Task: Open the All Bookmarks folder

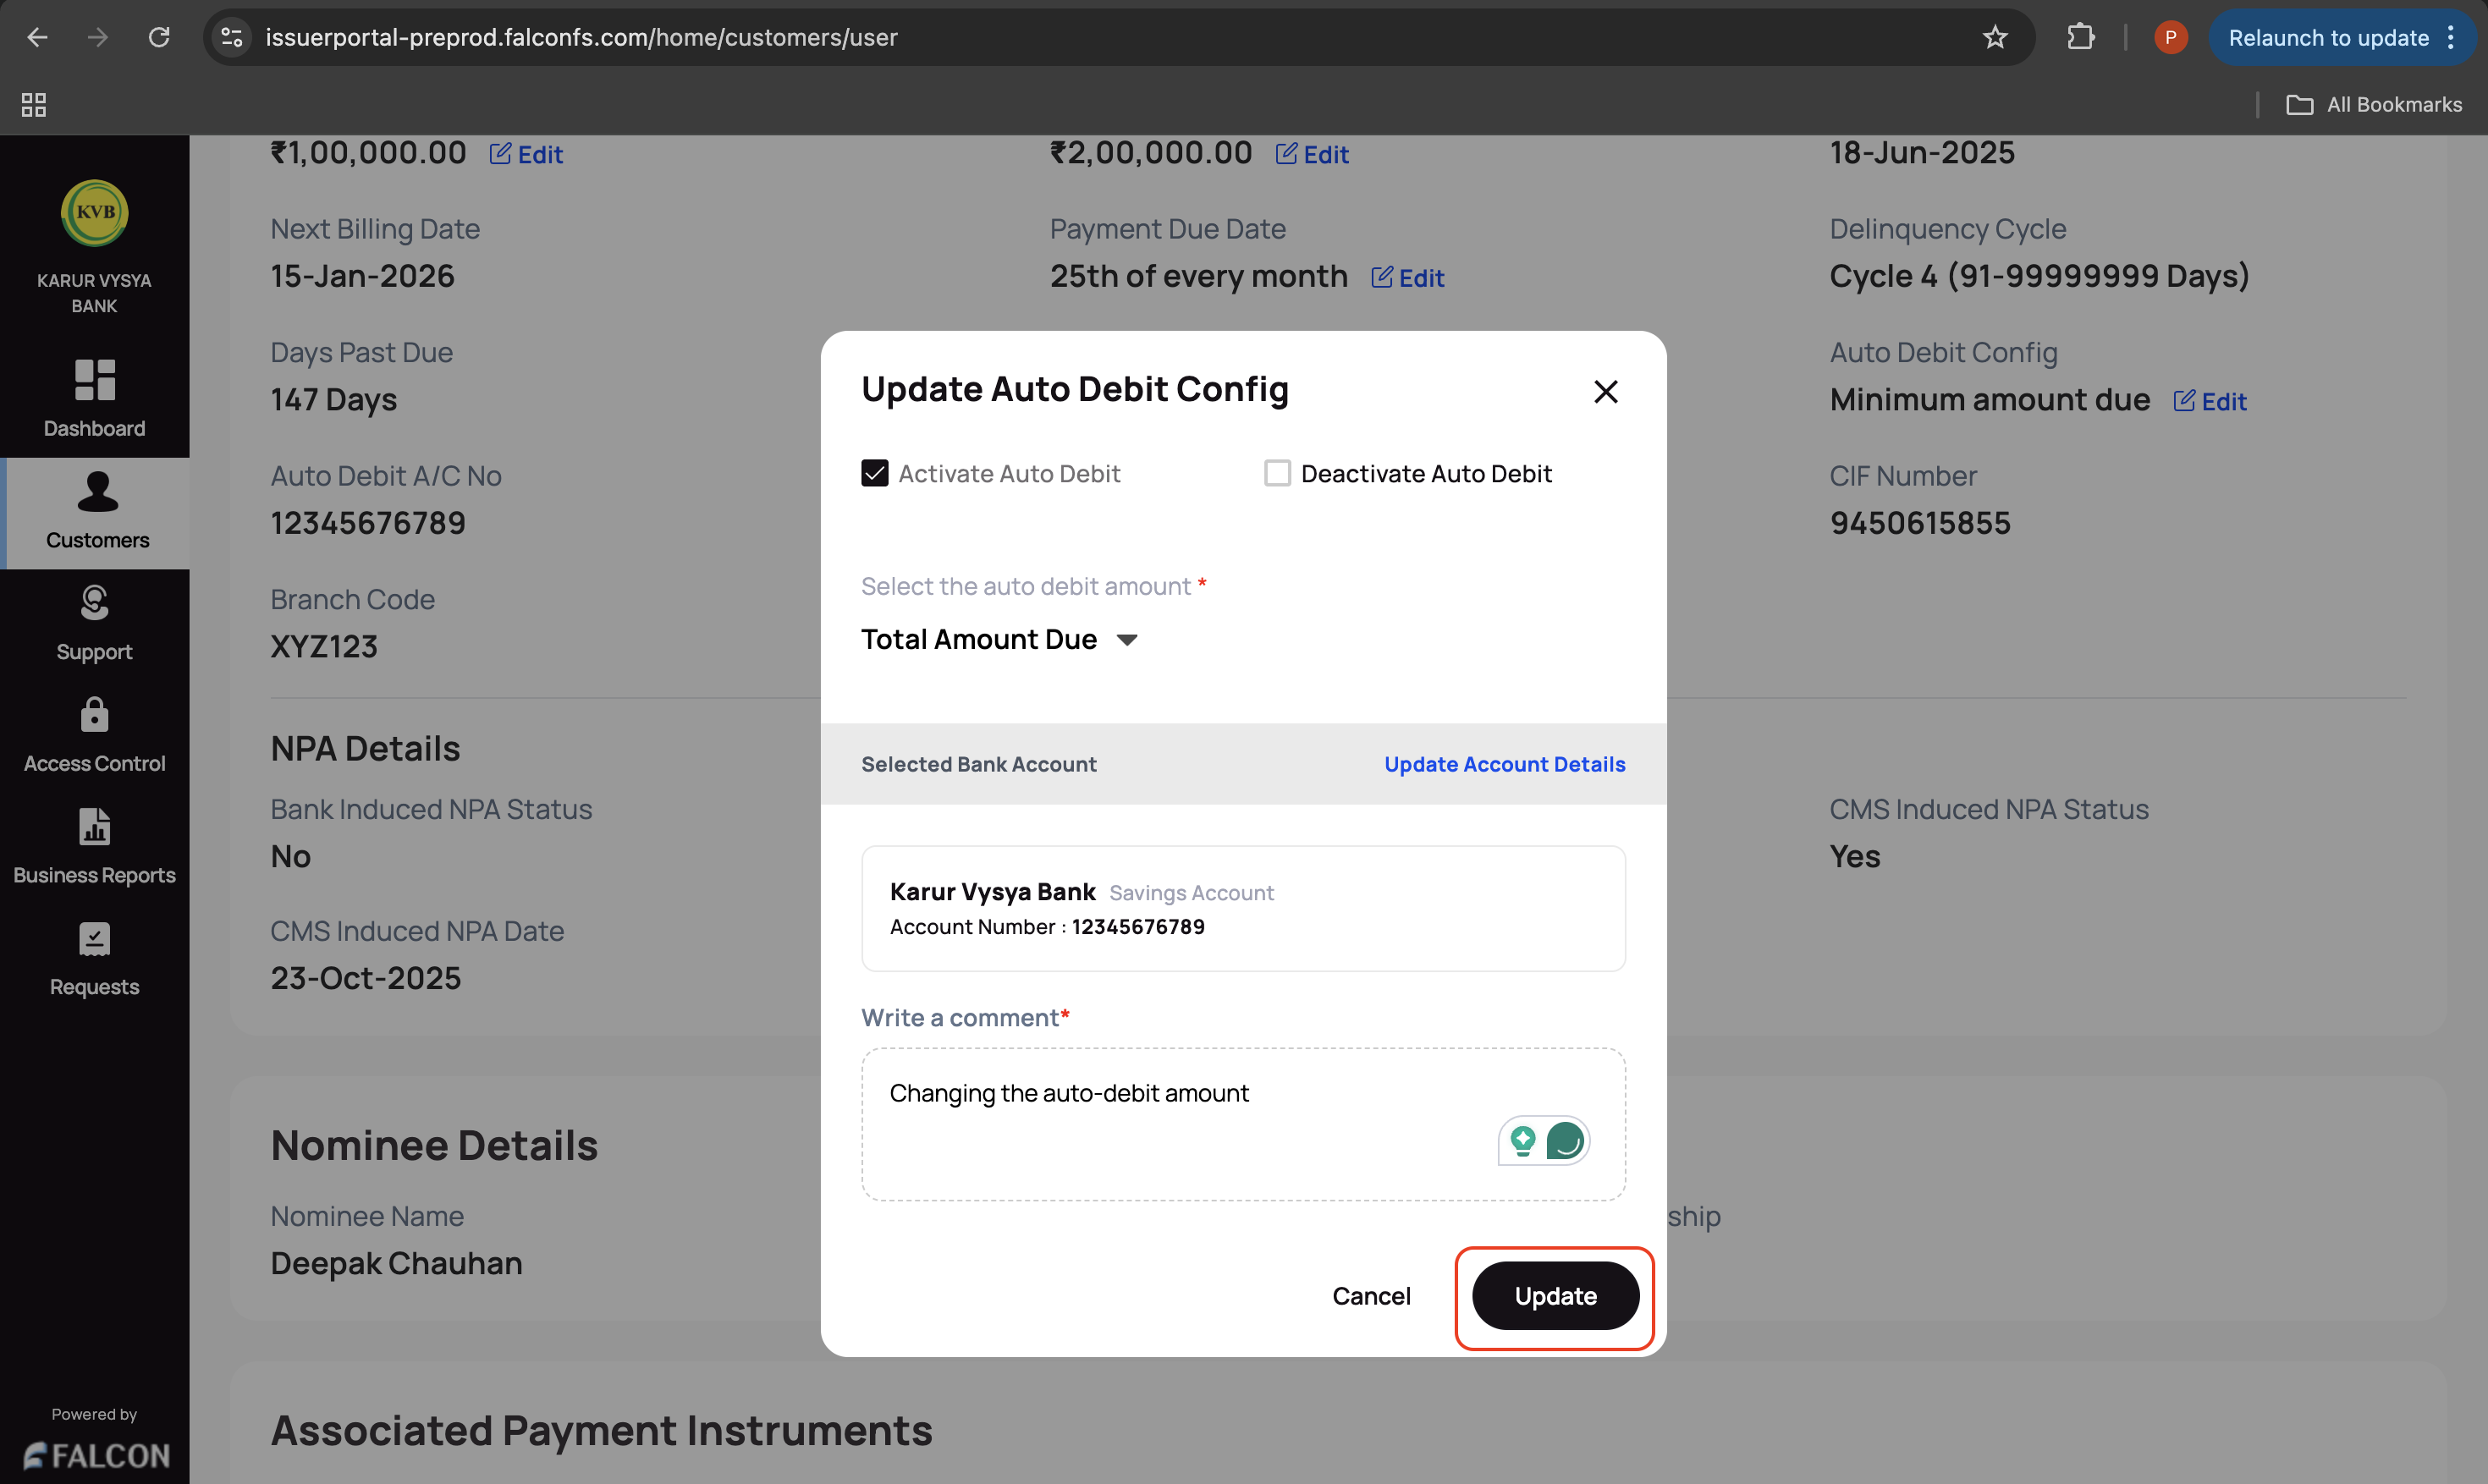Action: pos(2374,105)
